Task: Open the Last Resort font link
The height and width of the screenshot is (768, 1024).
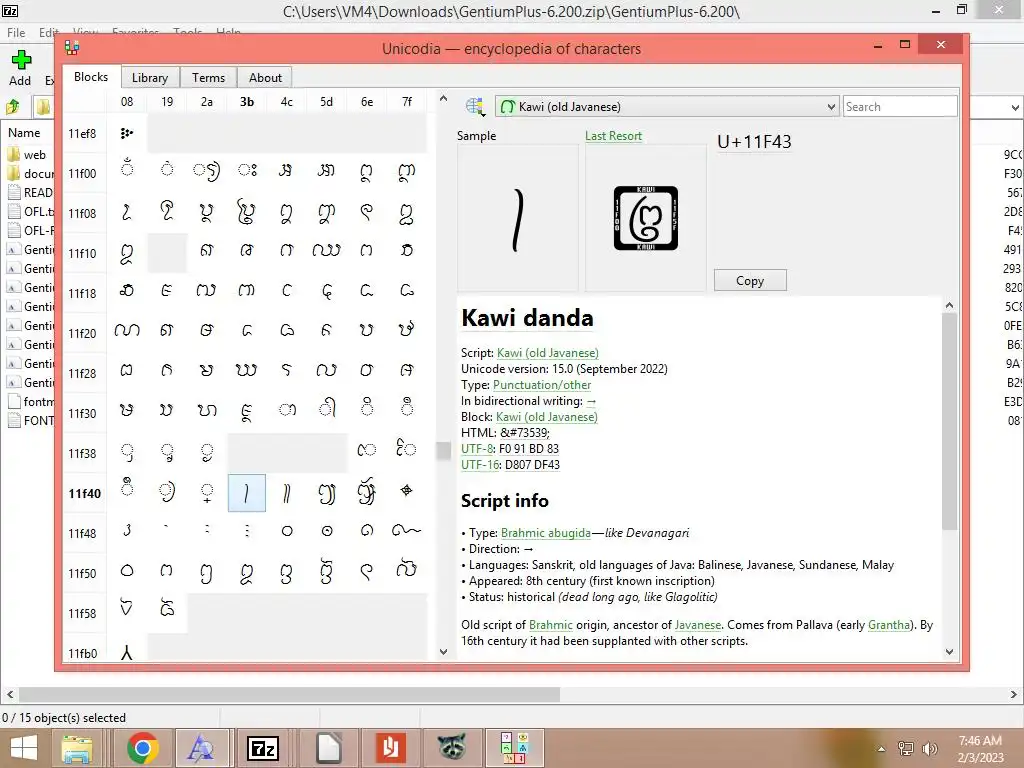Action: (x=613, y=136)
